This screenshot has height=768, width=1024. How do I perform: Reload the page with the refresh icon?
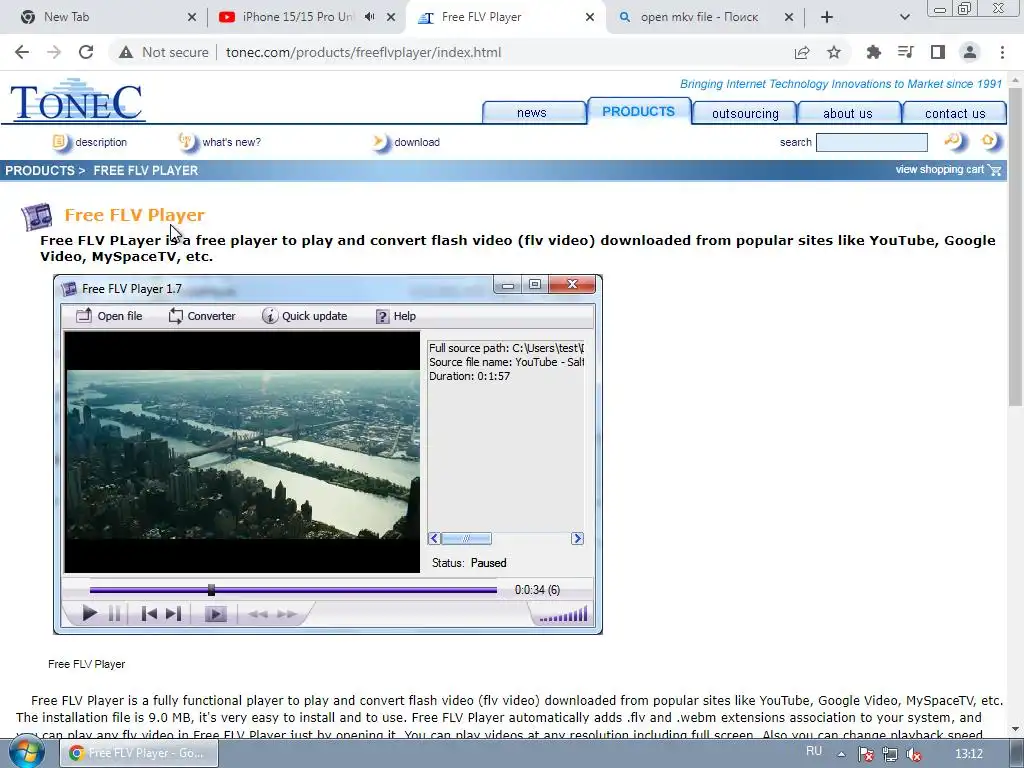86,52
